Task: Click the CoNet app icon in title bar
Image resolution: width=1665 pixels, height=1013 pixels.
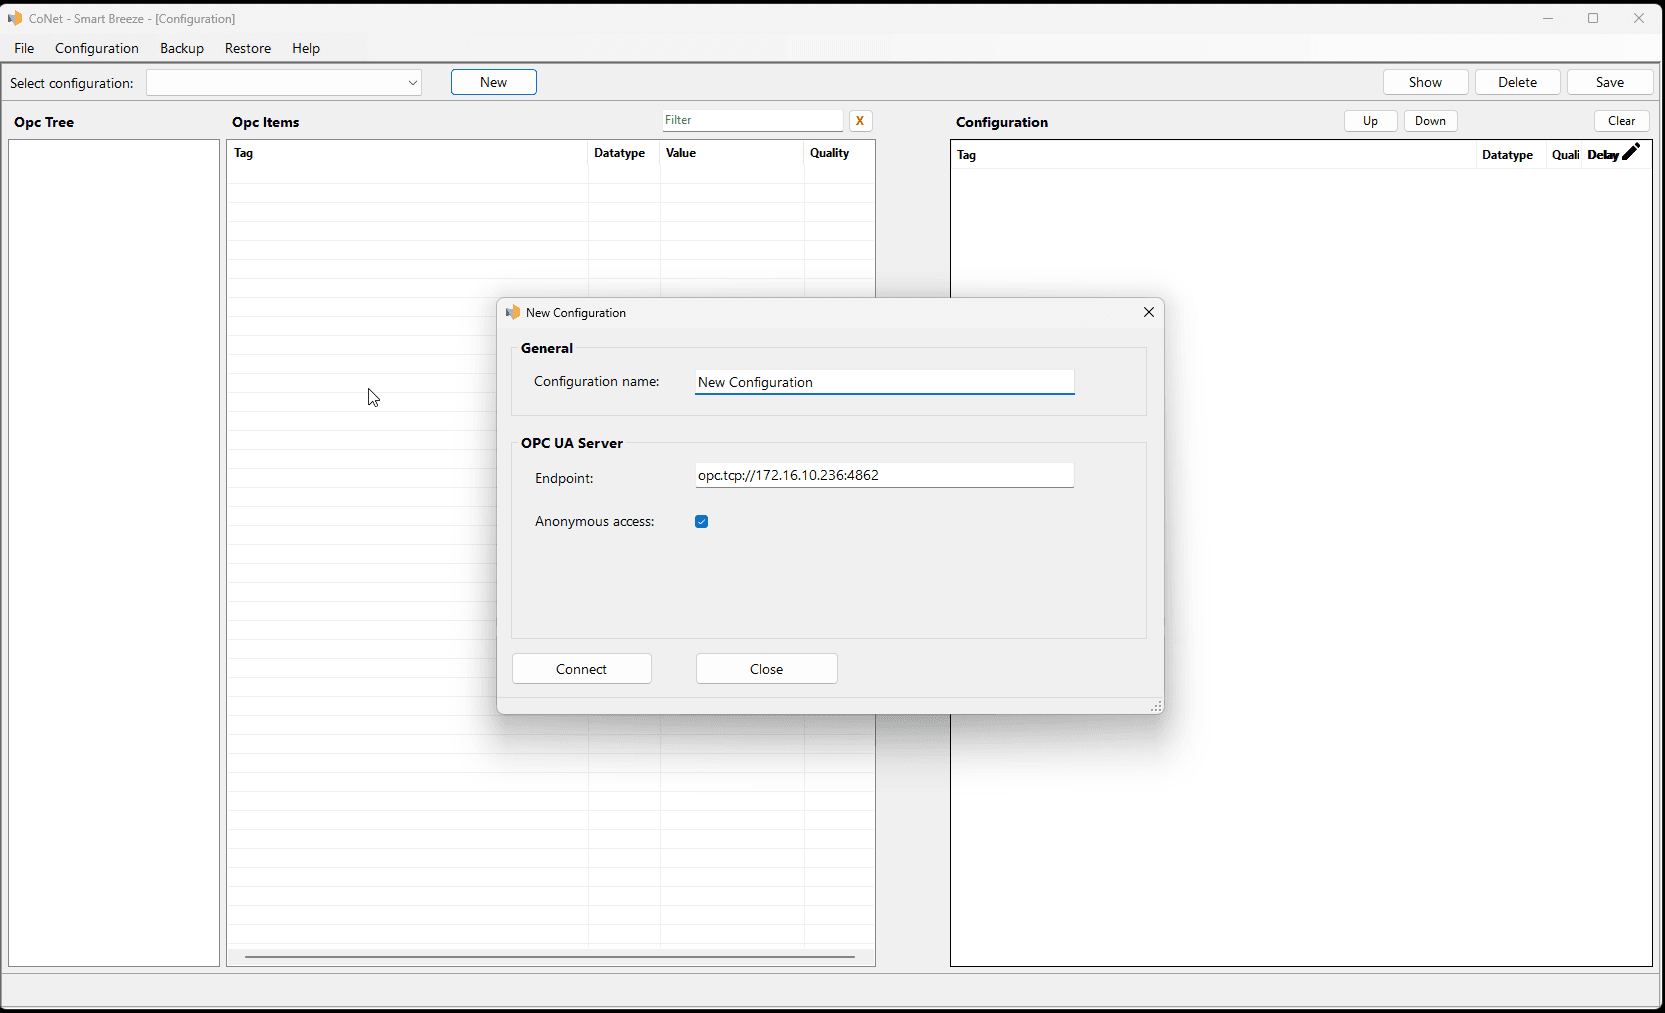Action: [15, 18]
